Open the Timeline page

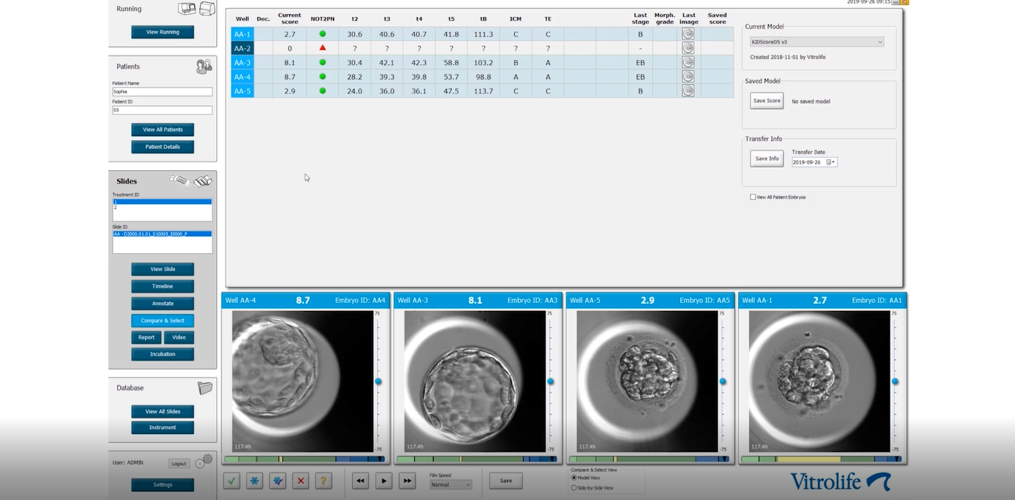pos(162,286)
